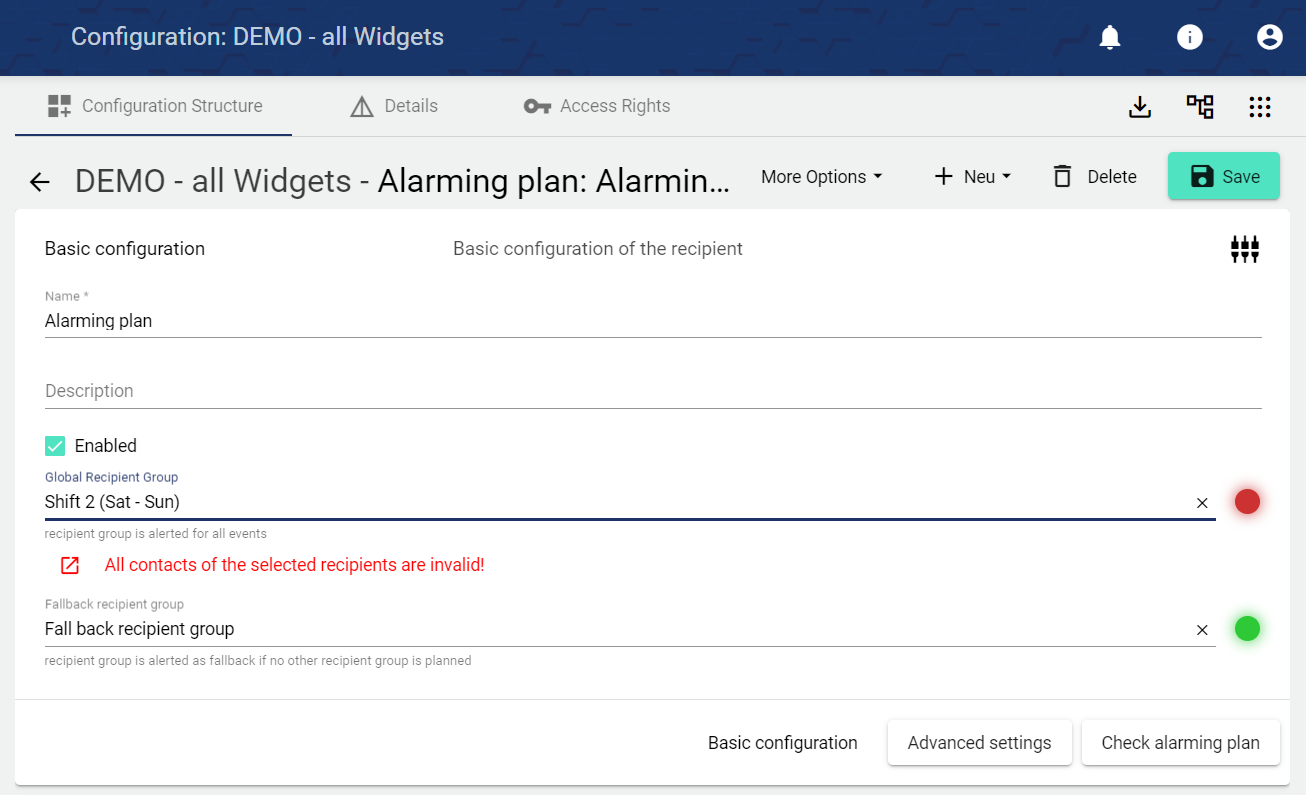Go back using the left arrow
The width and height of the screenshot is (1306, 795).
click(39, 181)
